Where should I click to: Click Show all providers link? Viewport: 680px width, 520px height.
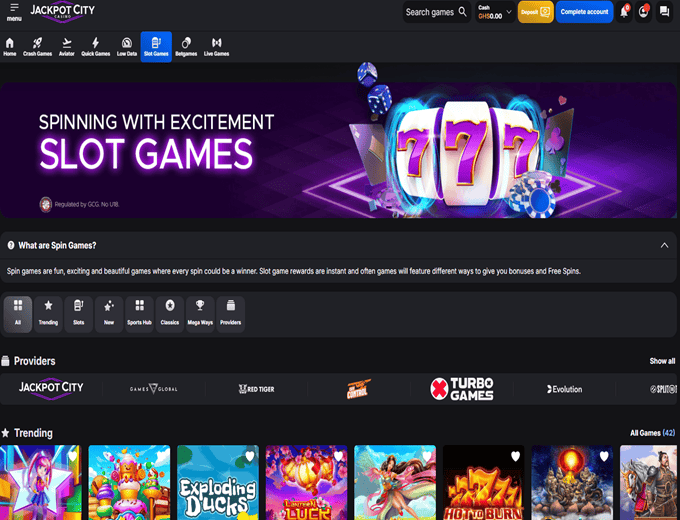662,361
